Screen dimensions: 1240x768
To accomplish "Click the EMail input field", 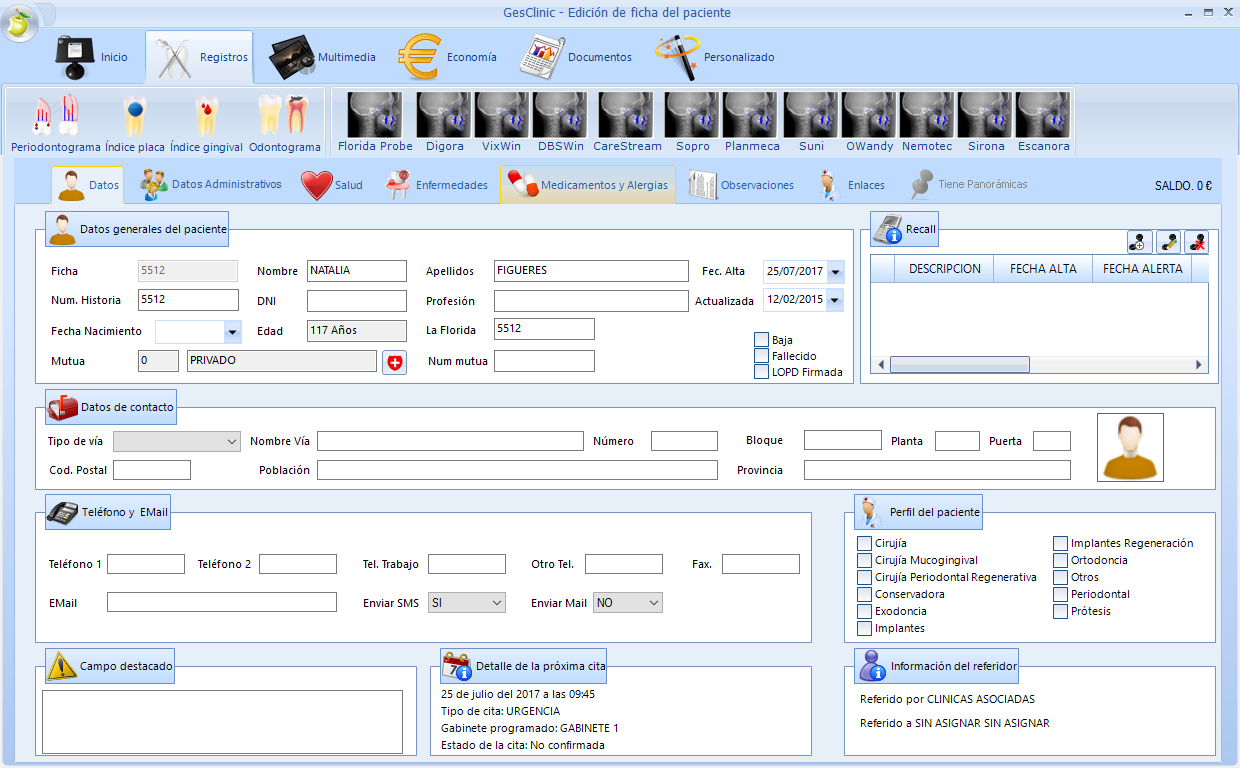I will point(222,602).
